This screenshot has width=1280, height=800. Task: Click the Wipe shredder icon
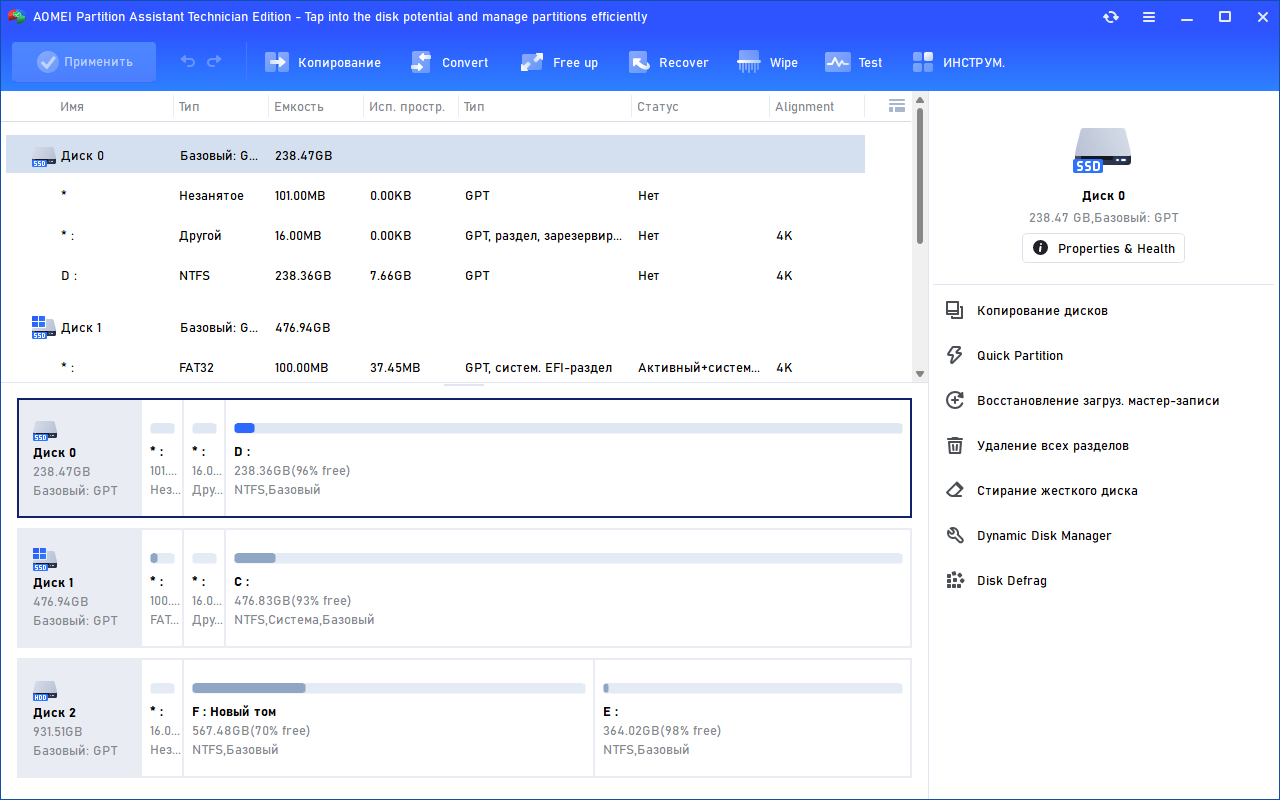coord(748,62)
